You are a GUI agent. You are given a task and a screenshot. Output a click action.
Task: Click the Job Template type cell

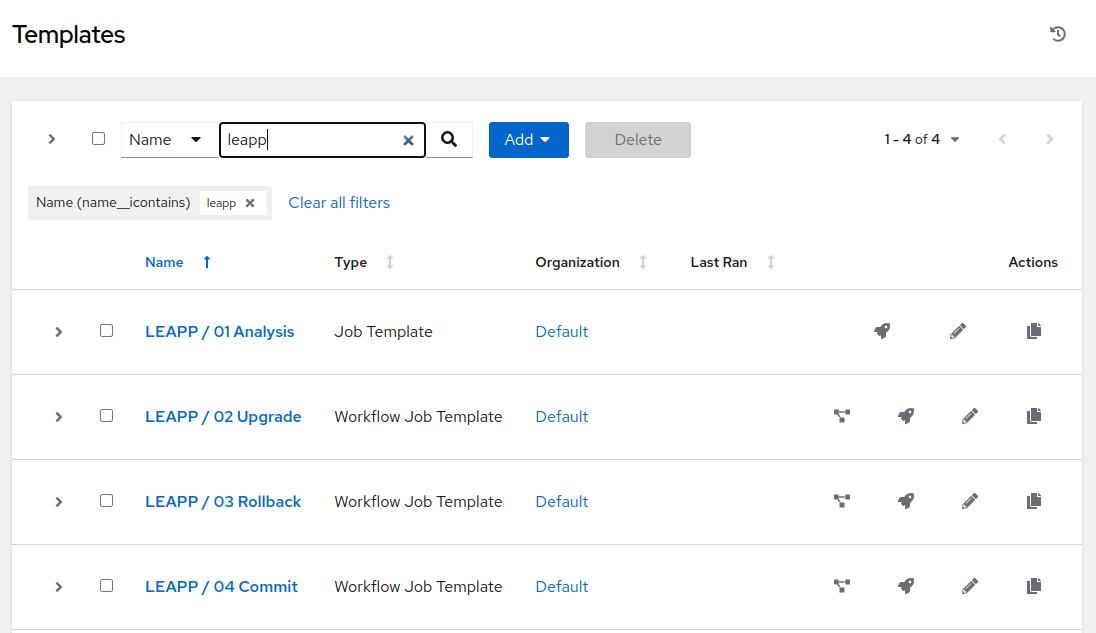point(383,332)
